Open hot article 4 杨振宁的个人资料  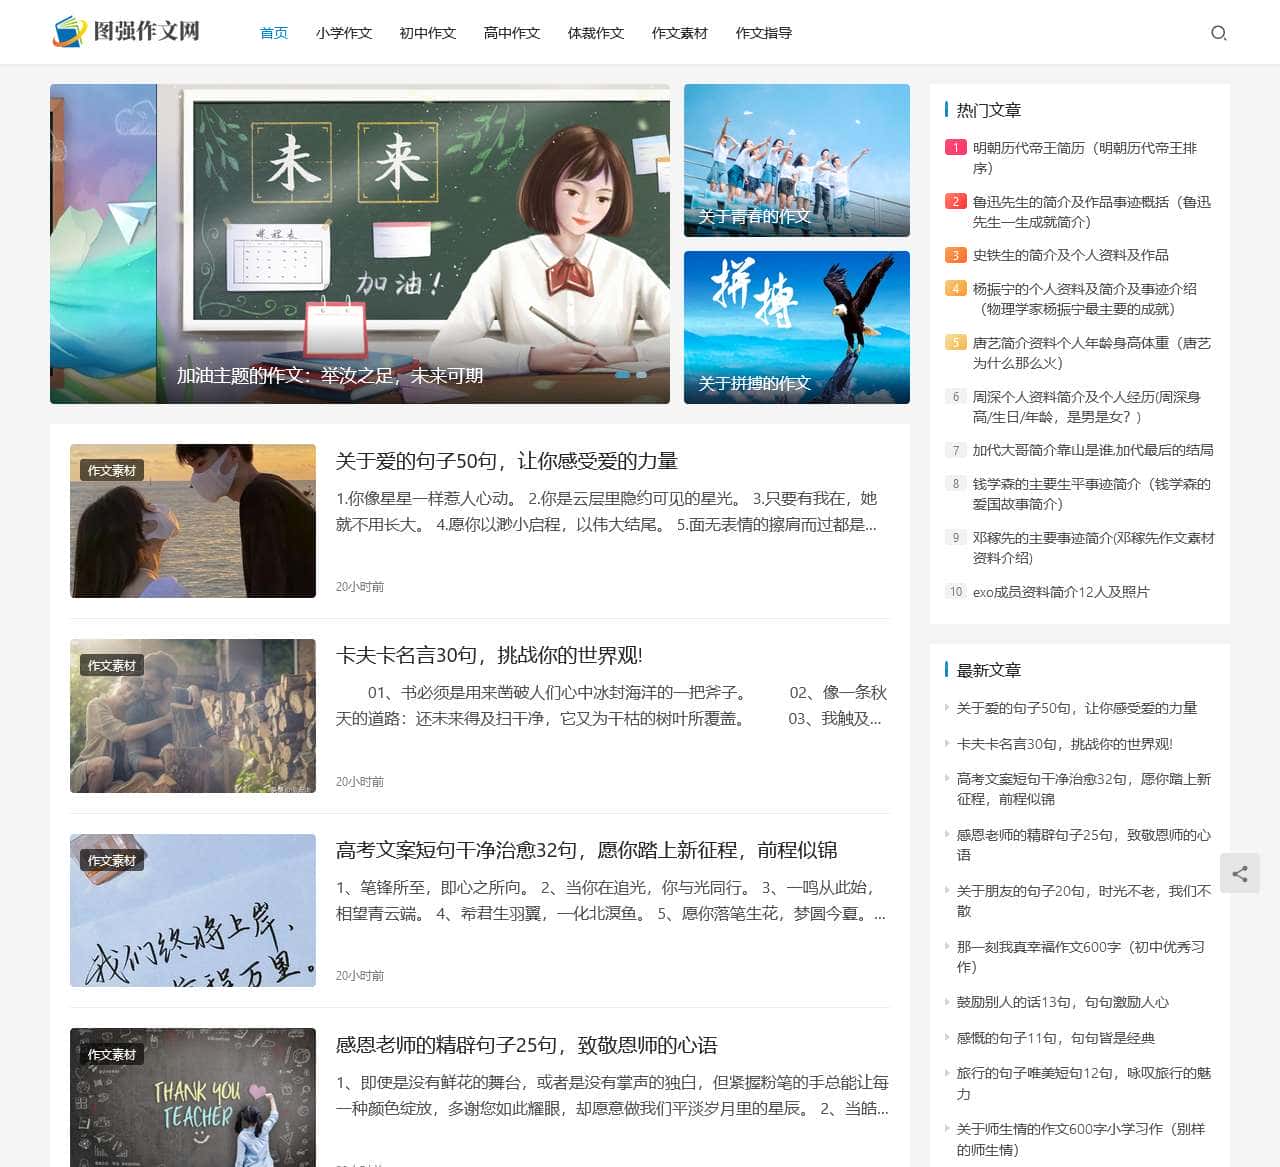point(1084,299)
